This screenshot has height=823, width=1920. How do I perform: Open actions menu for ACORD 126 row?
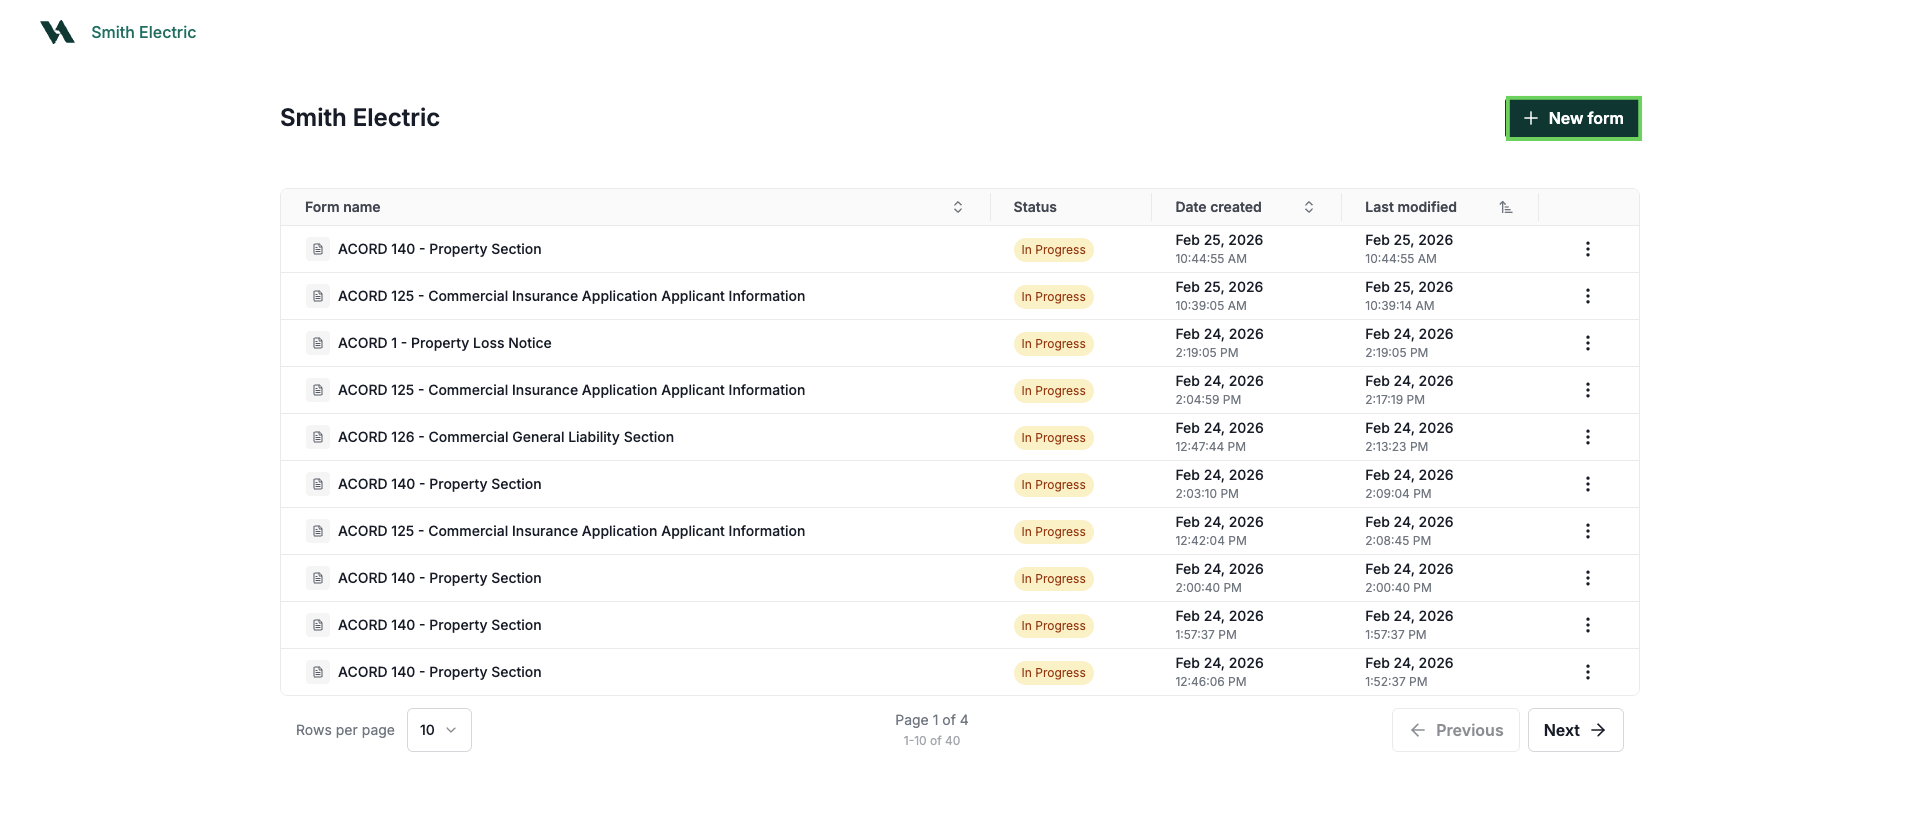tap(1588, 437)
